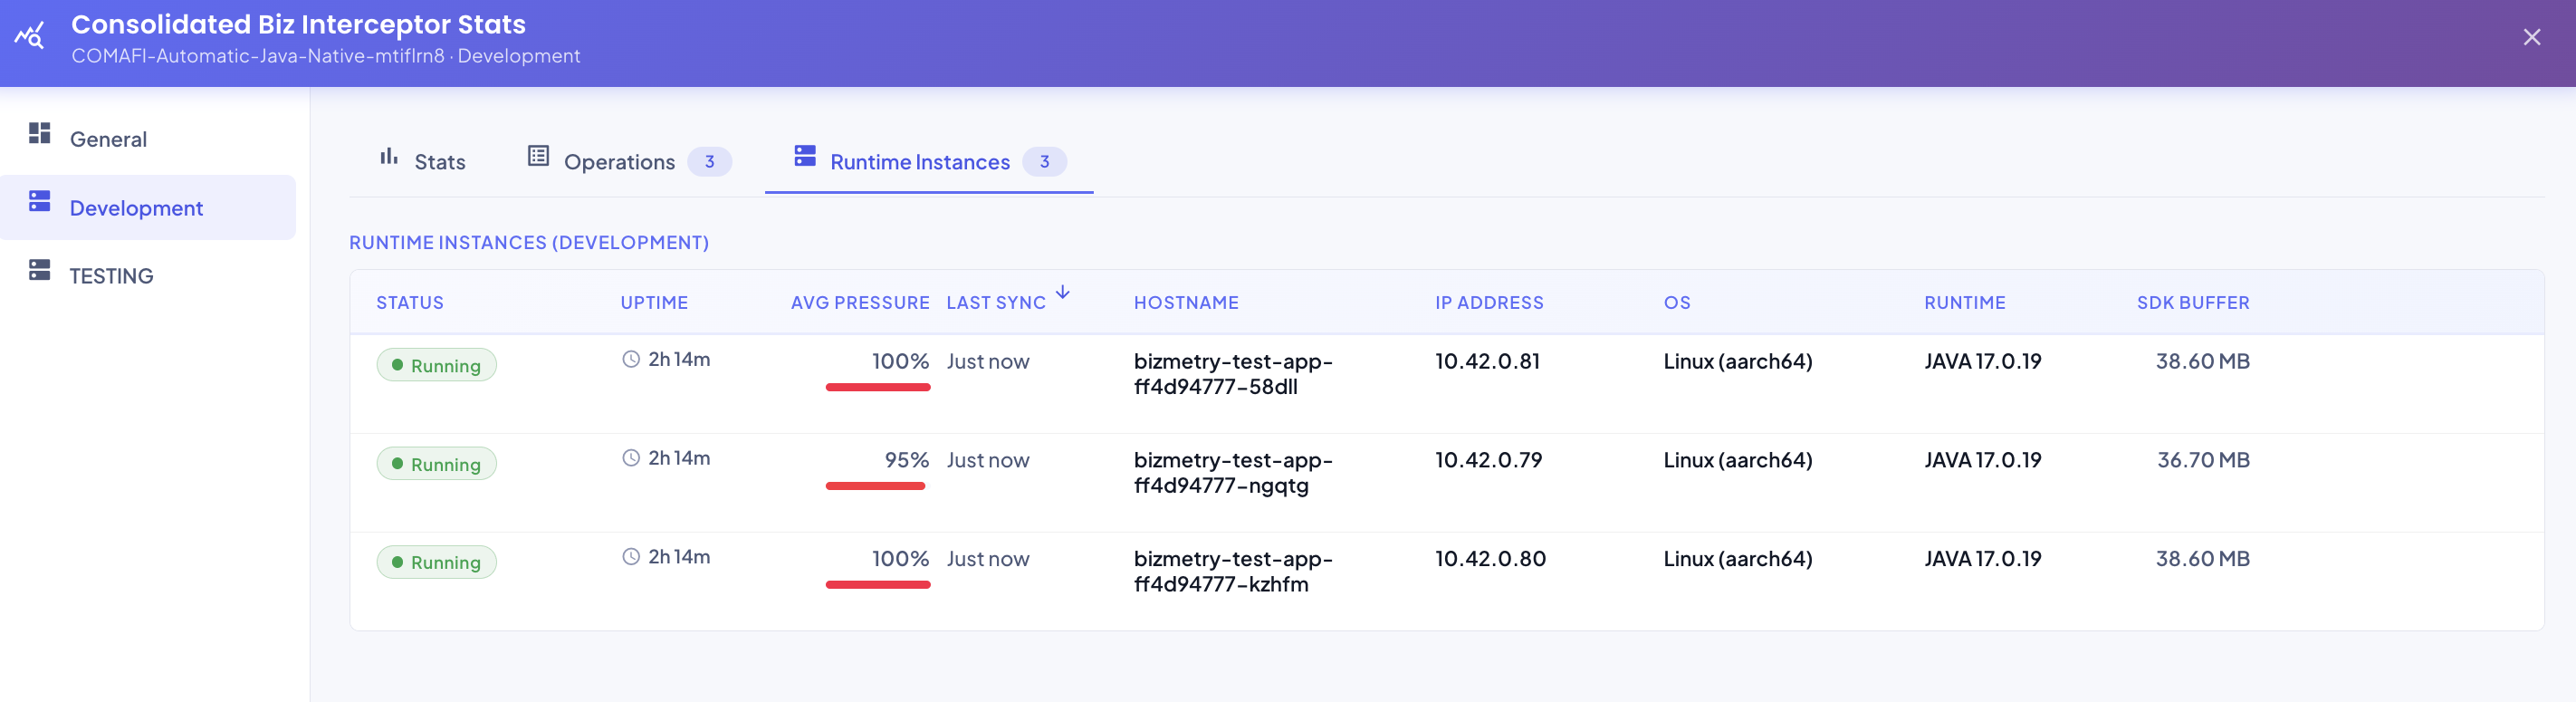Sort by the OS column header
The height and width of the screenshot is (702, 2576).
[1677, 302]
